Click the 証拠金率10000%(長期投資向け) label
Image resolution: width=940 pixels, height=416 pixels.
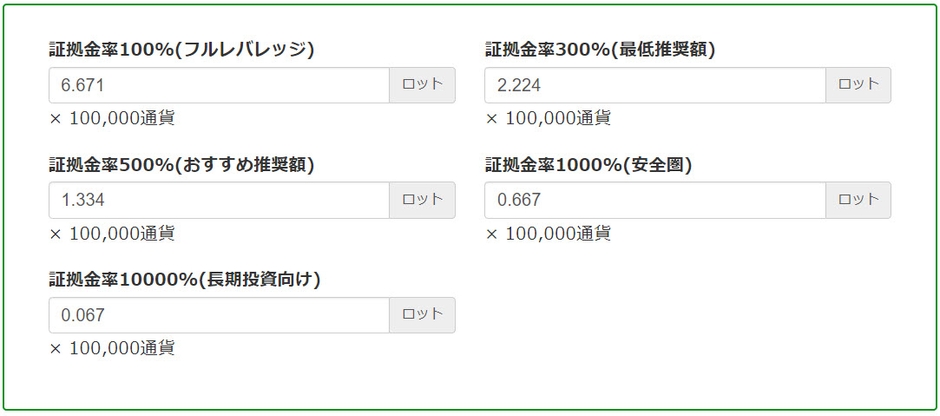coord(185,280)
